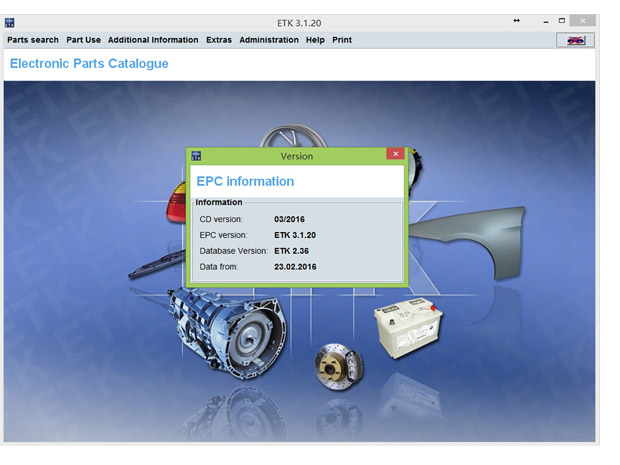620x465 pixels.
Task: Select the Print menu item
Action: [x=342, y=40]
